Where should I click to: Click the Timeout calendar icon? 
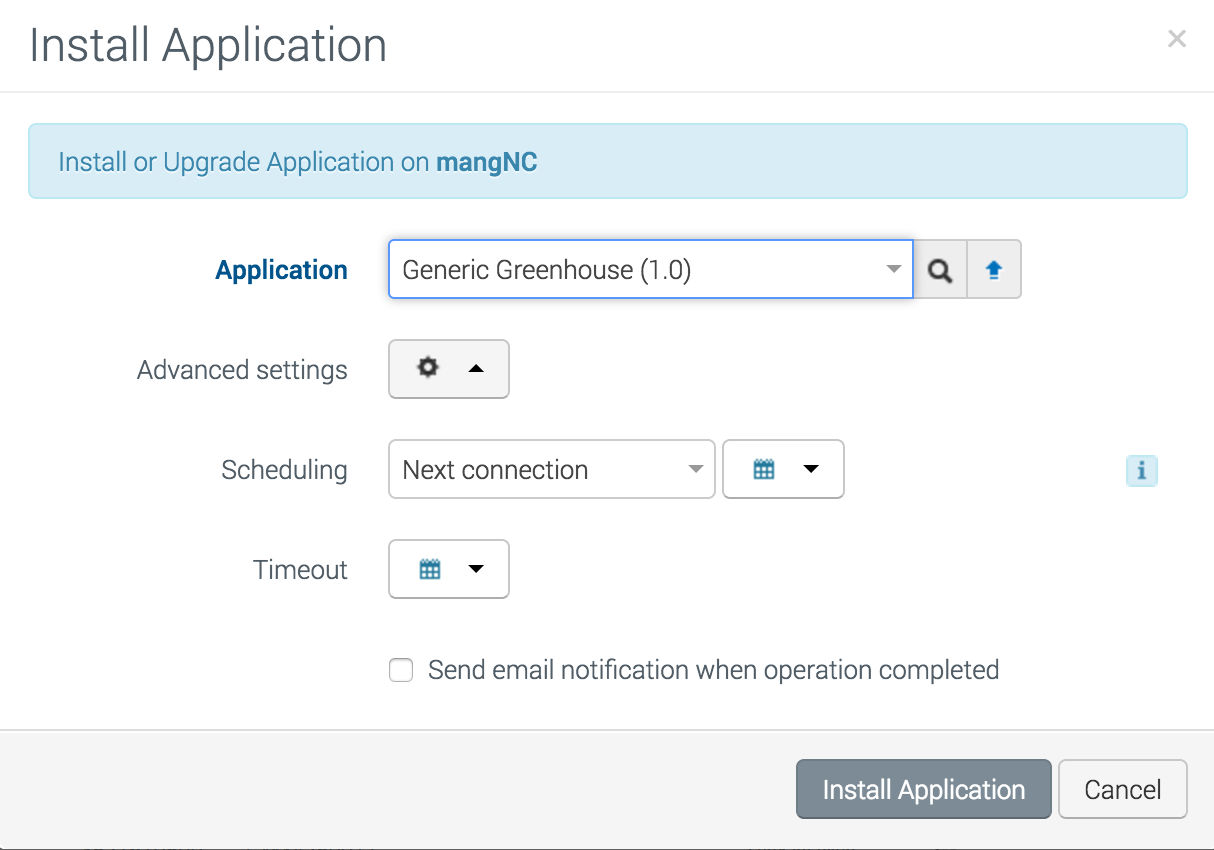430,569
